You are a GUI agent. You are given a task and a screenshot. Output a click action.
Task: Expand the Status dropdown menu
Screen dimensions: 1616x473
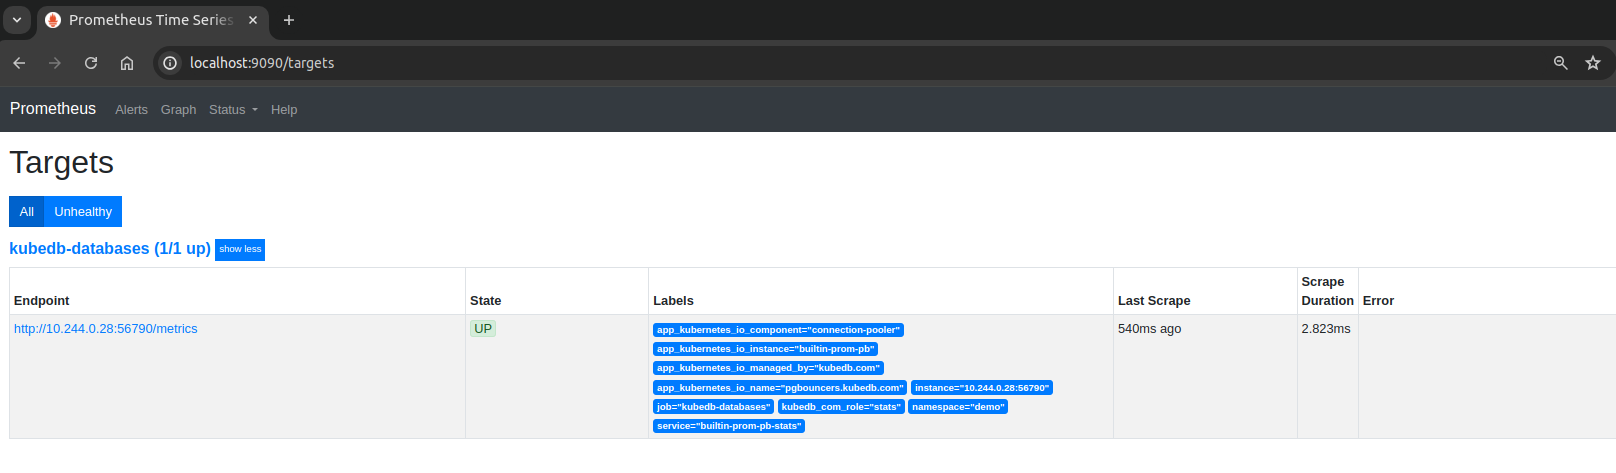click(x=232, y=110)
